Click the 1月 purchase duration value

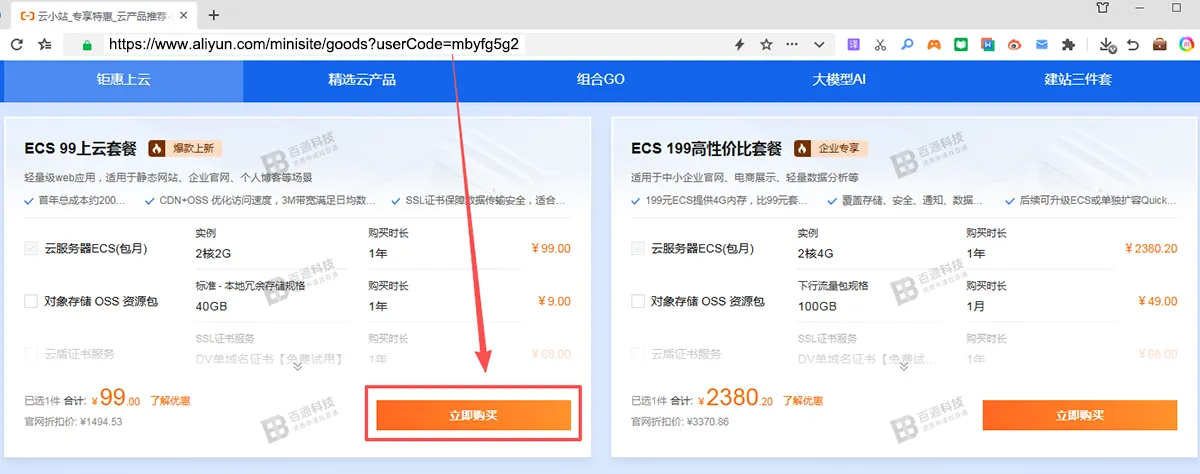pos(976,306)
